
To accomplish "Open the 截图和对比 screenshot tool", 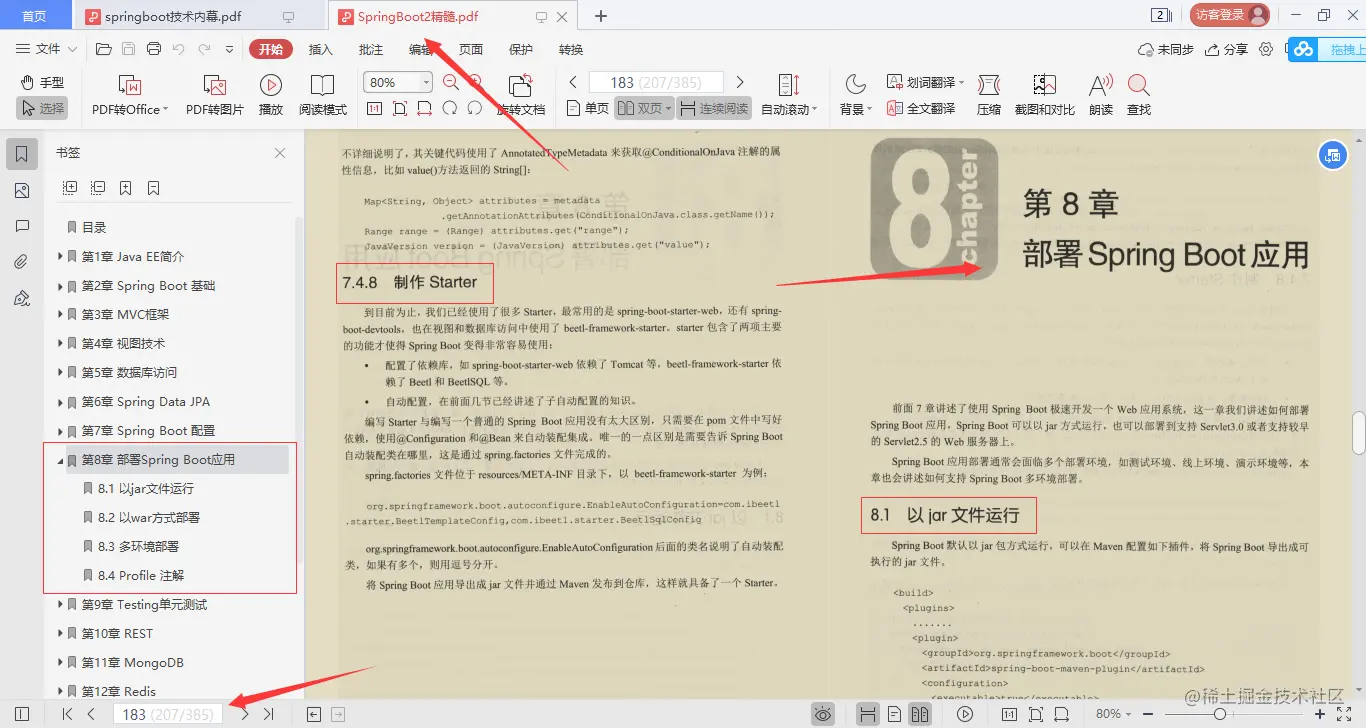I will click(1043, 94).
